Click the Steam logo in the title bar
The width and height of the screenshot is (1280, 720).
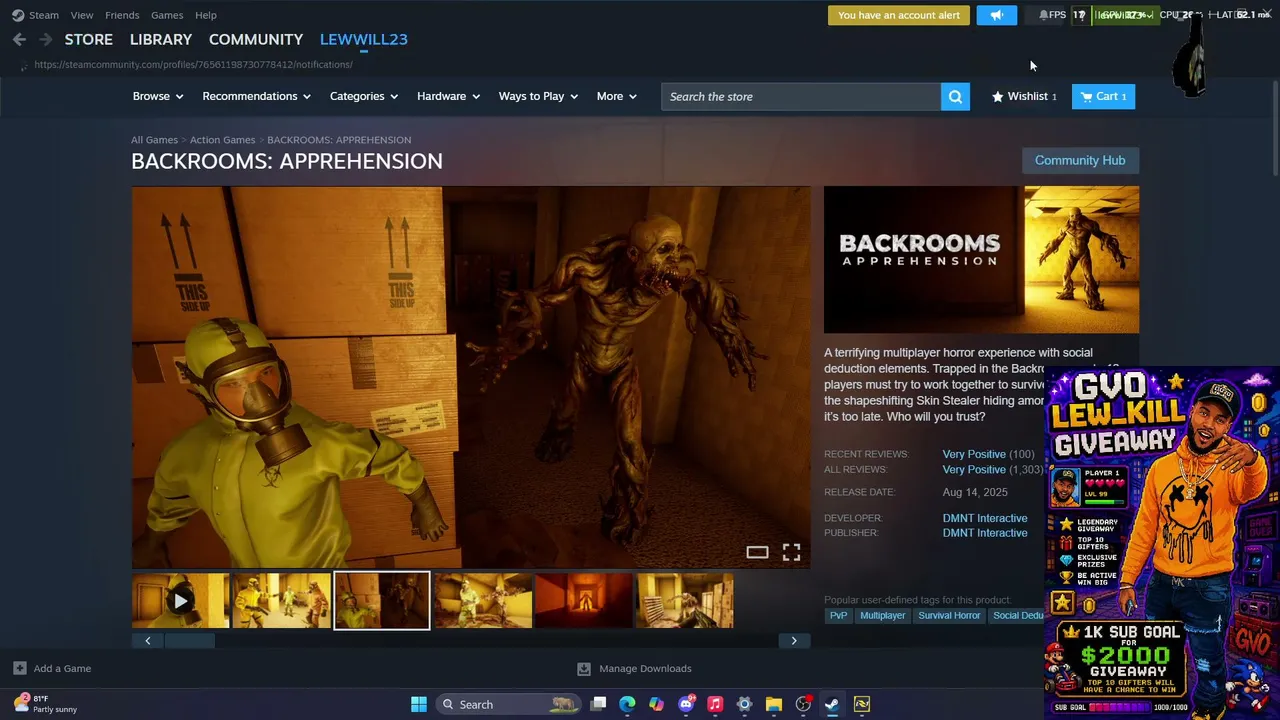18,15
